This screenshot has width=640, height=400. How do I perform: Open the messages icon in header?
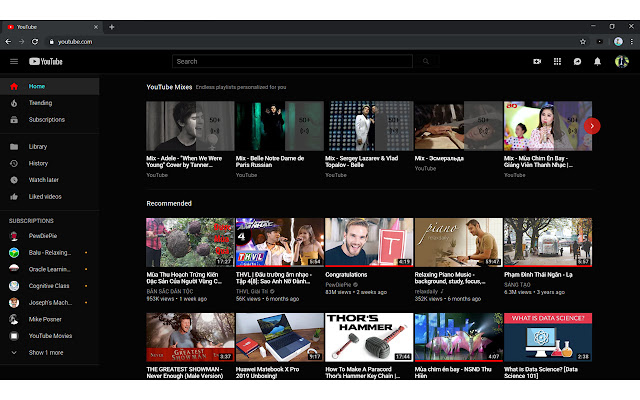pyautogui.click(x=577, y=62)
